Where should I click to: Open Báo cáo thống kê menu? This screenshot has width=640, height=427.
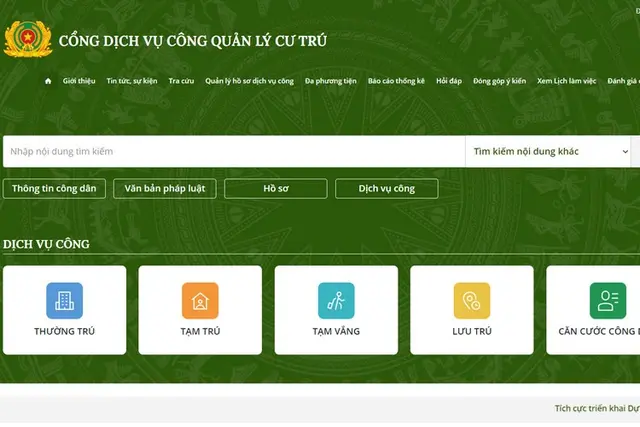coord(396,81)
